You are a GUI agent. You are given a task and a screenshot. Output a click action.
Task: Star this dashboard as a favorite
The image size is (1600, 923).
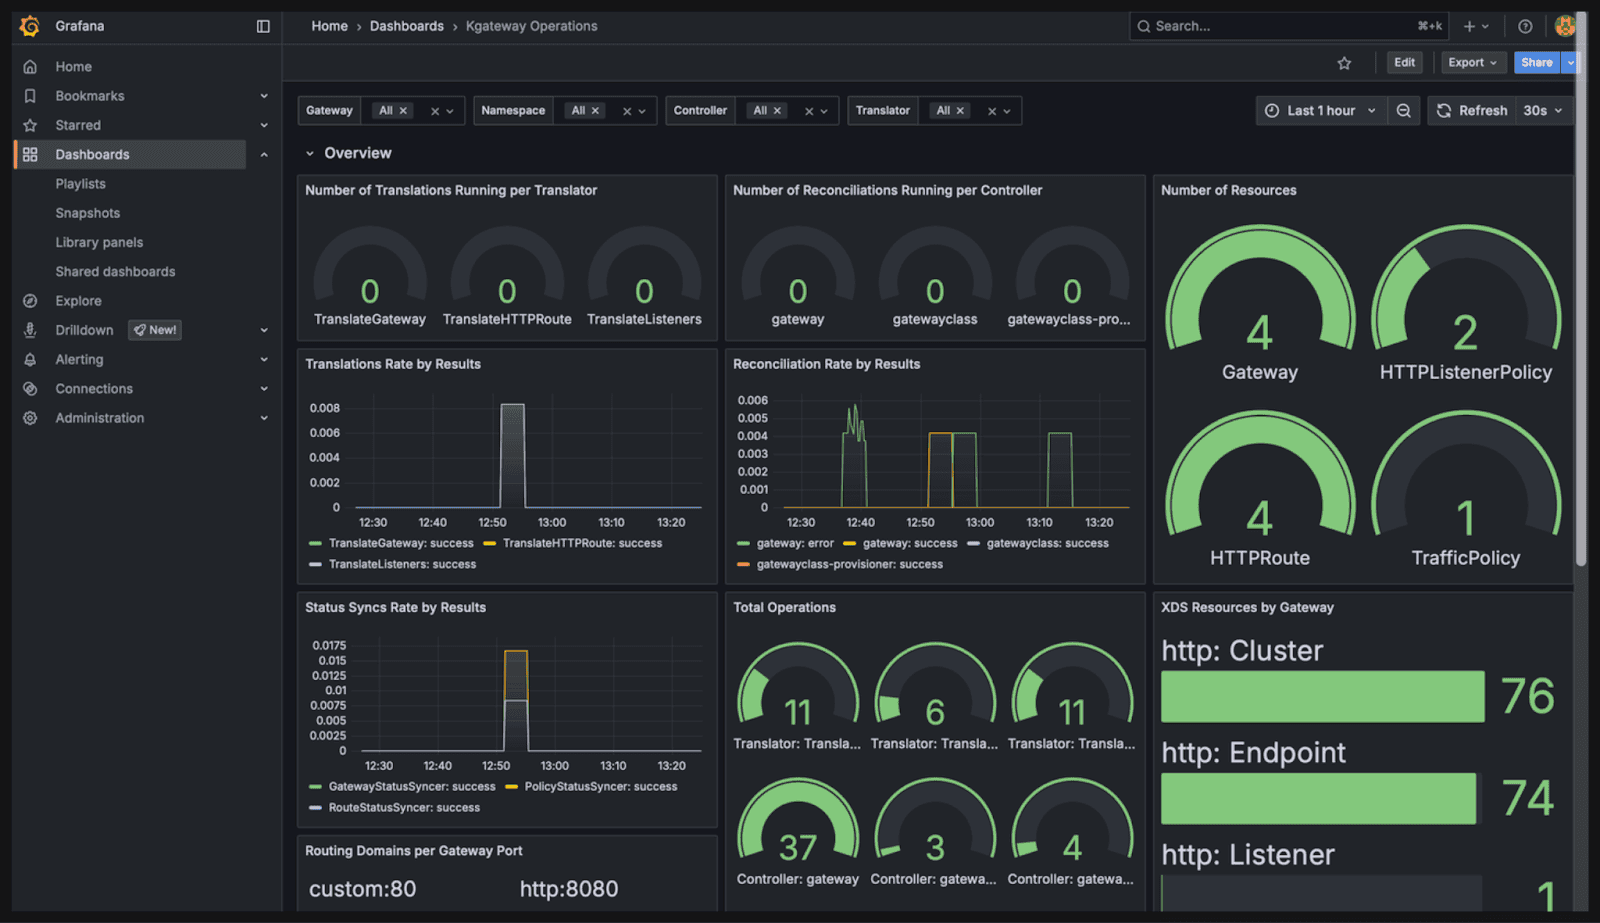1345,62
